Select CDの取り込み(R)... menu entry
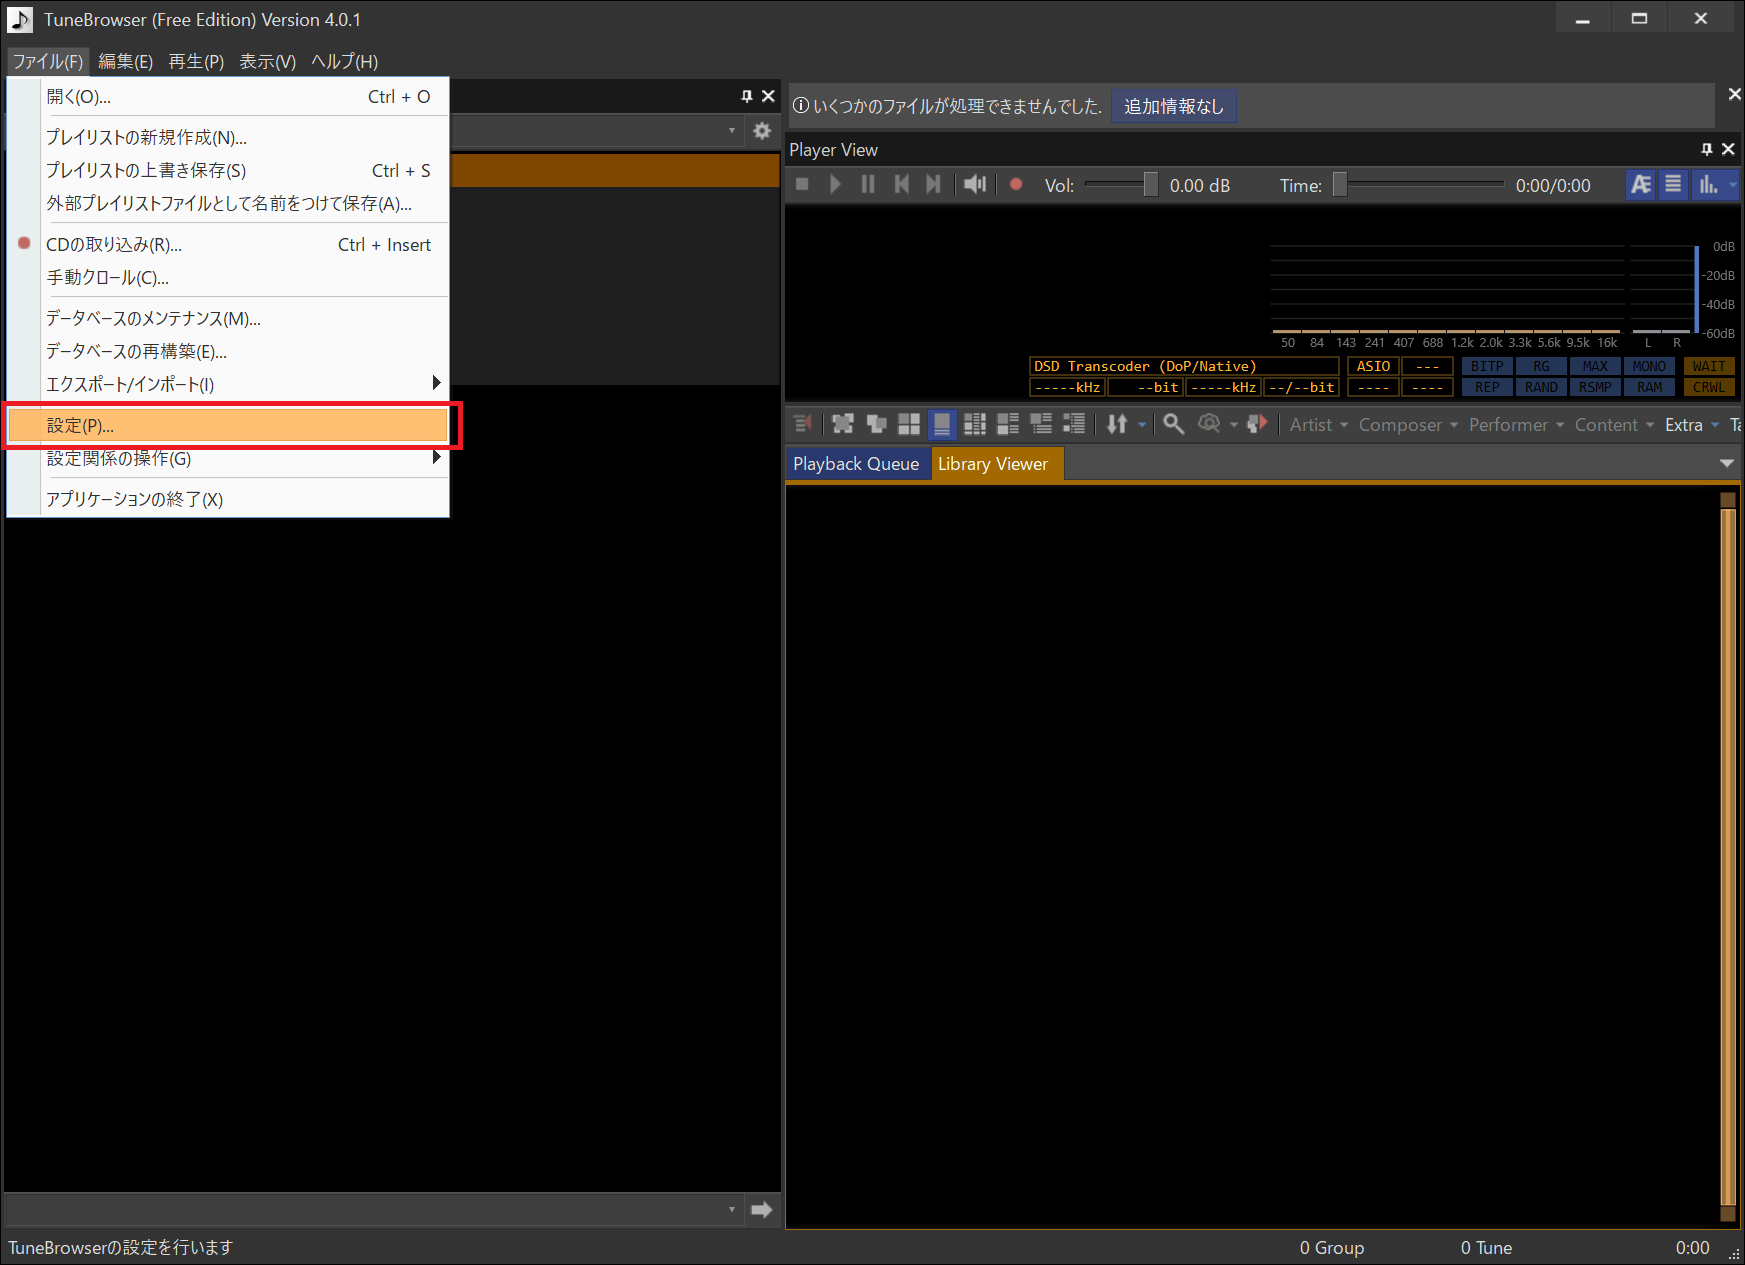1745x1265 pixels. click(x=228, y=245)
